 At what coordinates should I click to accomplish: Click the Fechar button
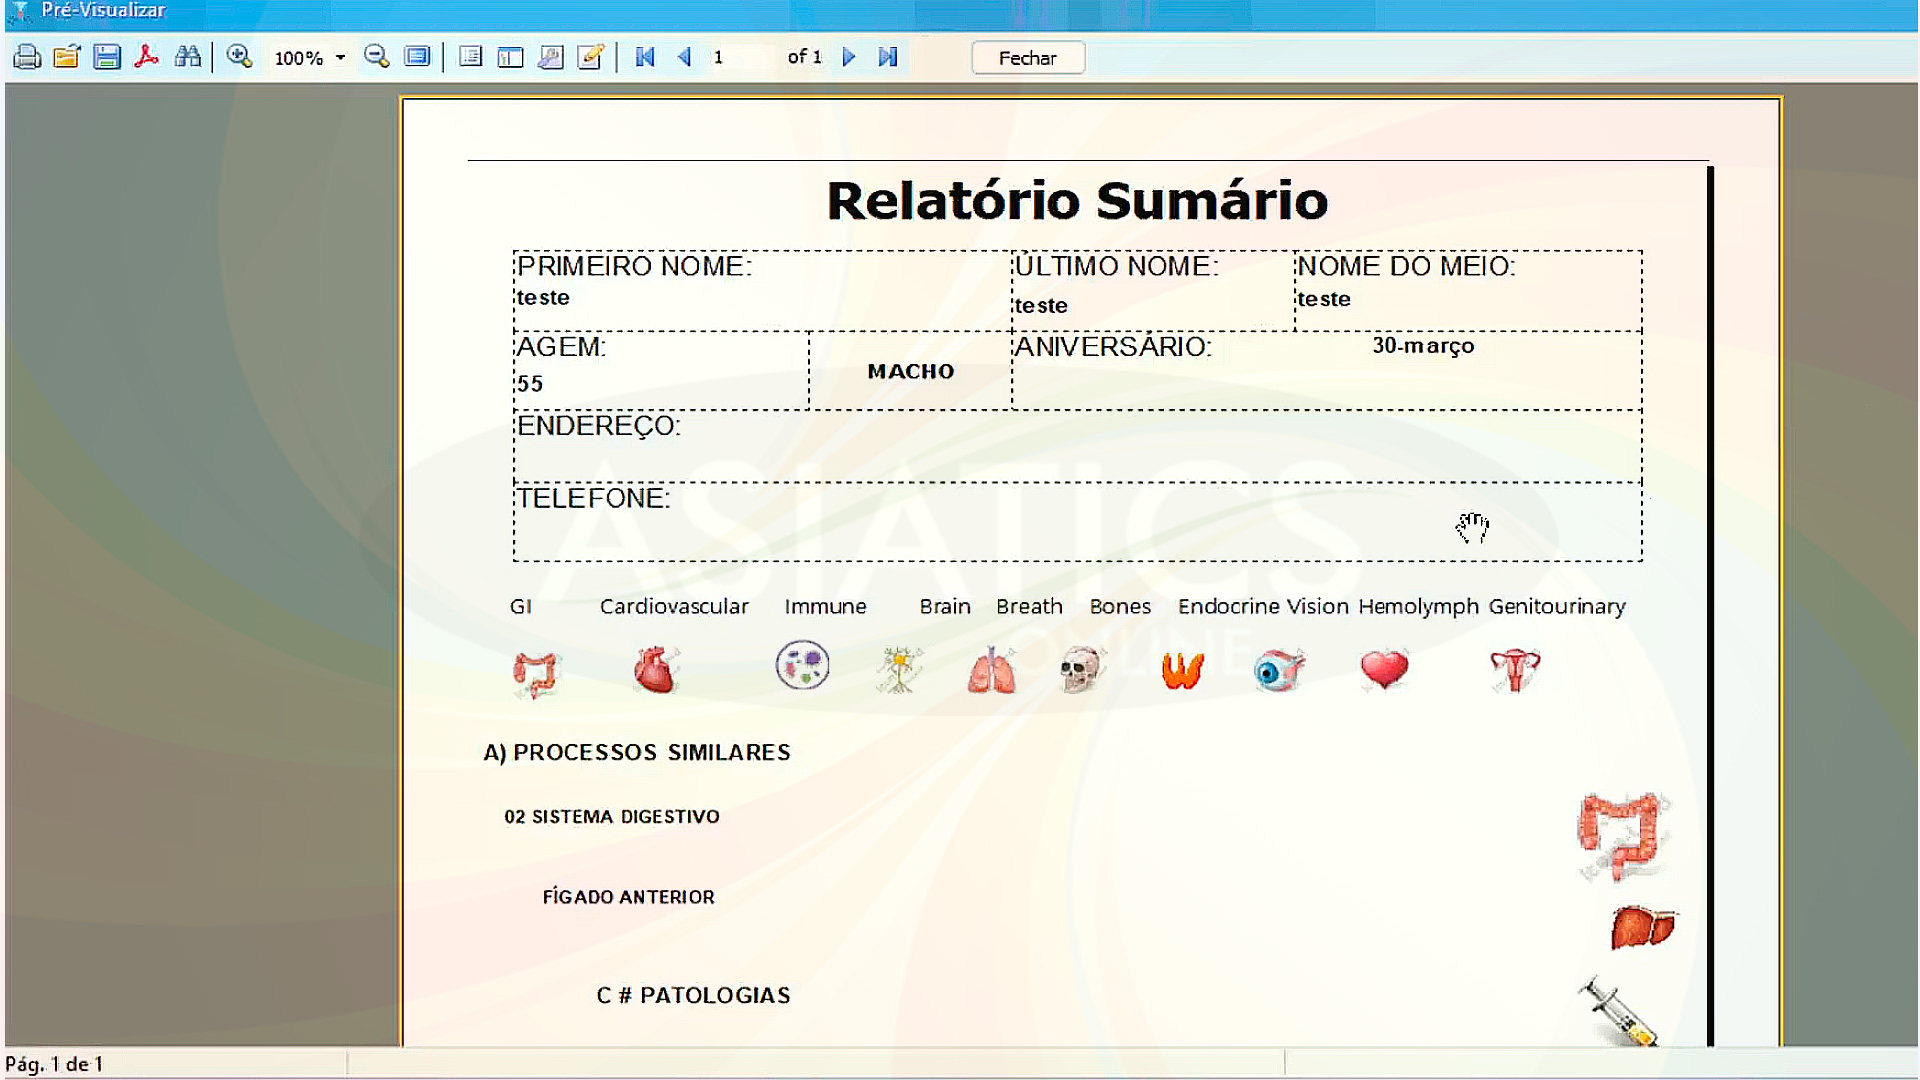1028,58
